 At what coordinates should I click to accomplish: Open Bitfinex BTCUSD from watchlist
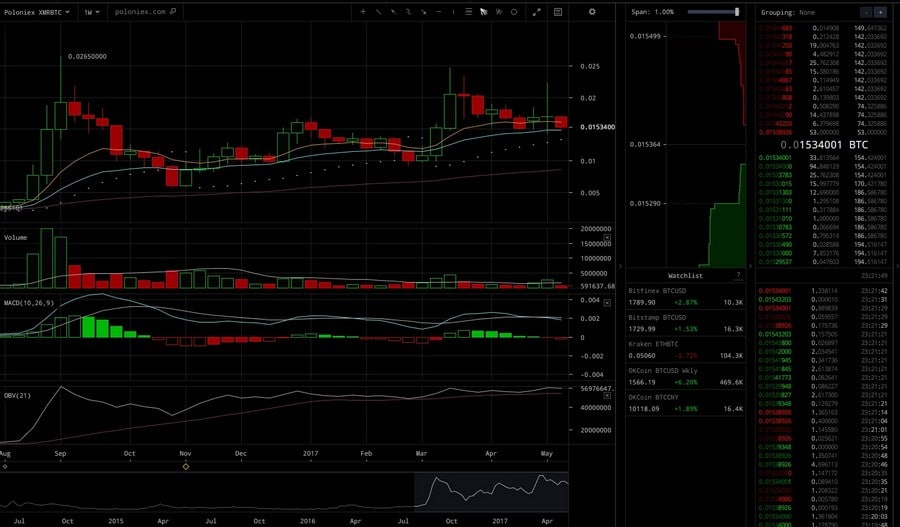point(685,296)
